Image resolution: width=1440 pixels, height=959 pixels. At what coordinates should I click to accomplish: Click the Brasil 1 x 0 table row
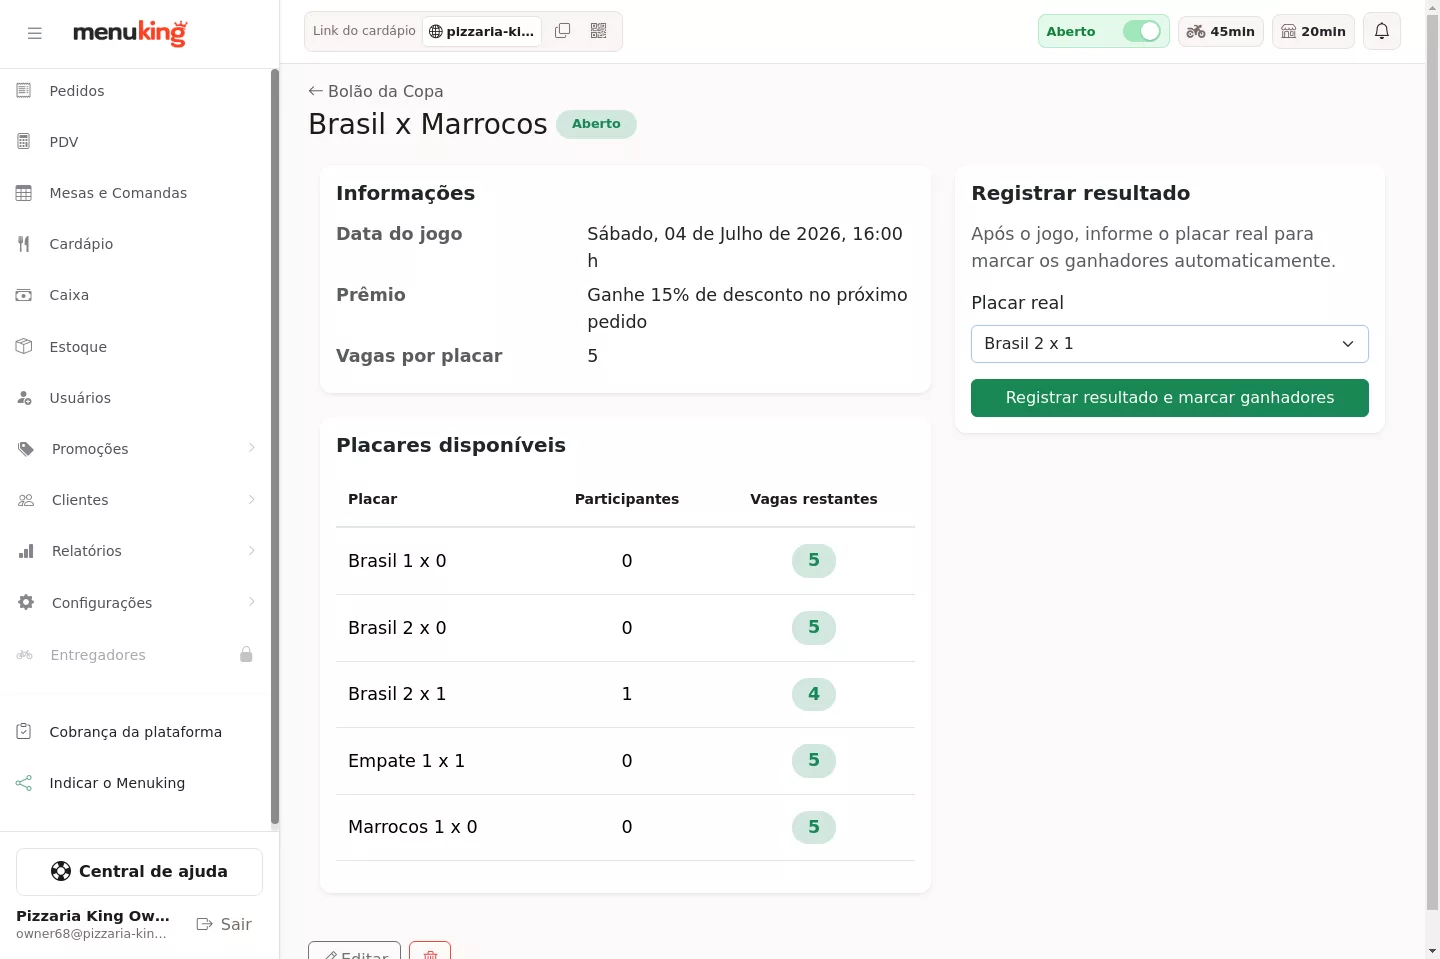[625, 561]
